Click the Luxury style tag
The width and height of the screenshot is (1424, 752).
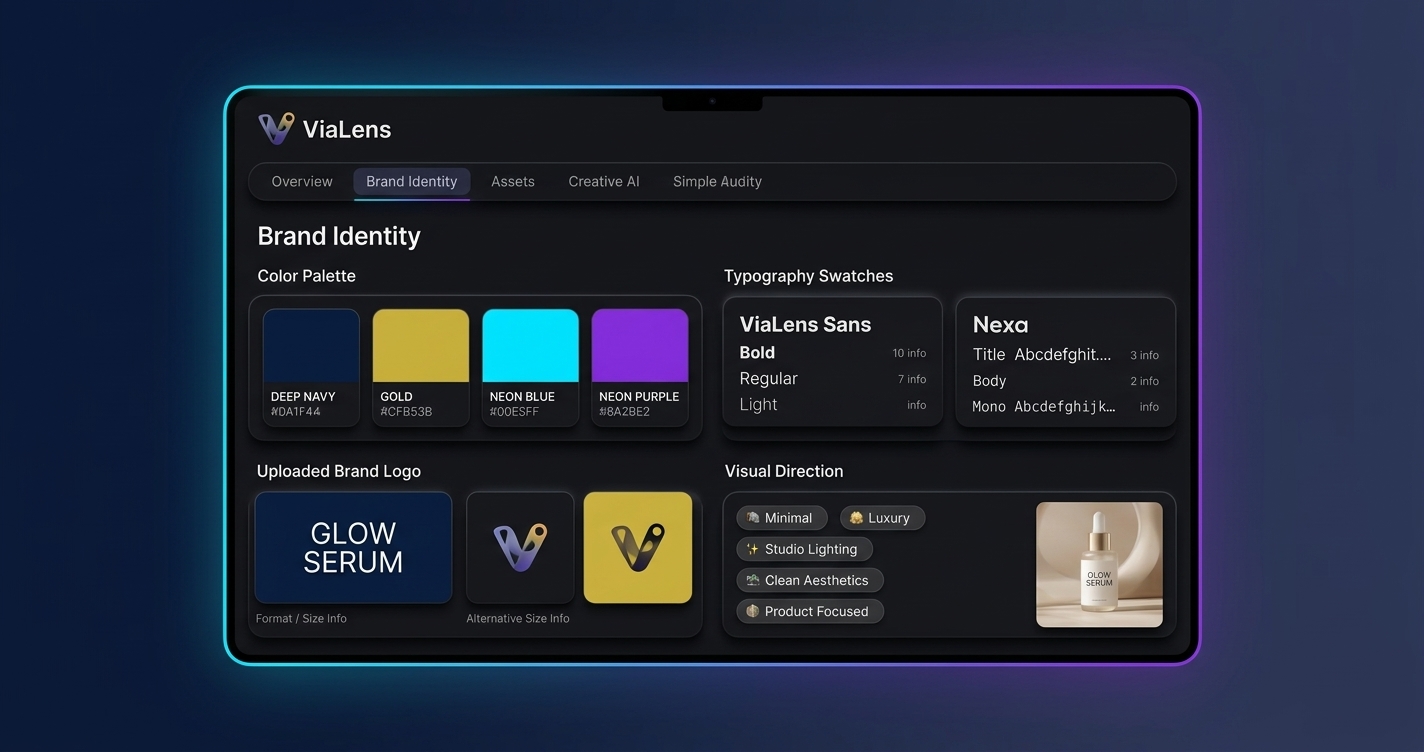tap(882, 518)
